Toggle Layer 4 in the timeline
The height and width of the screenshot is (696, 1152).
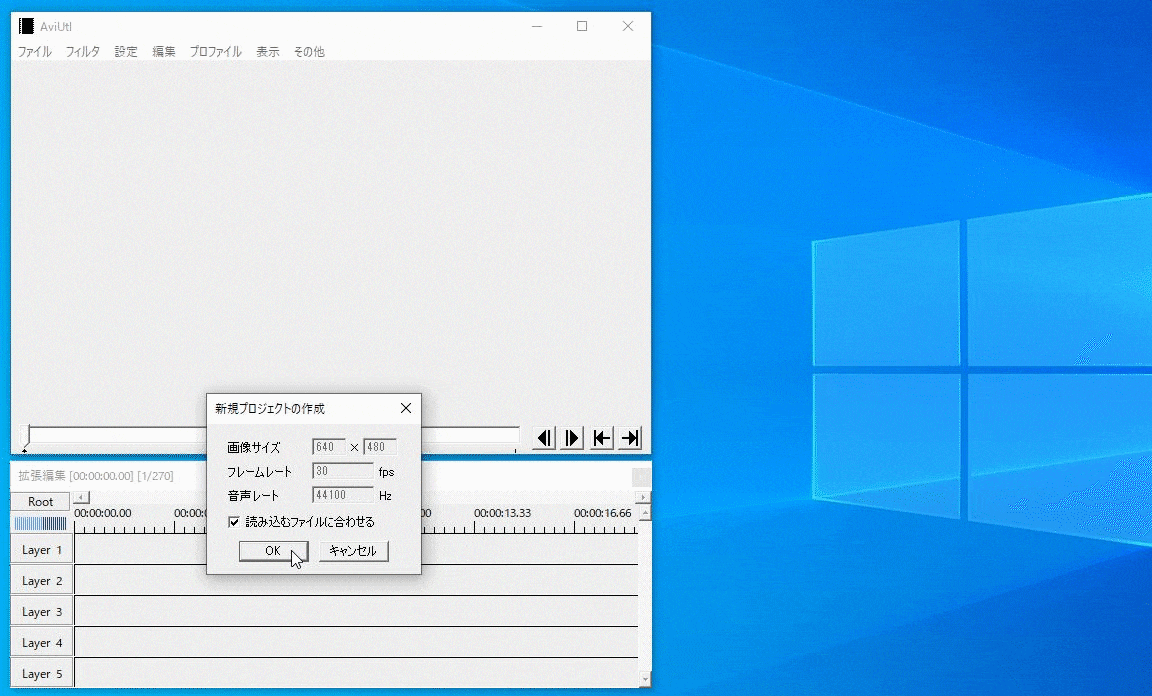[42, 642]
